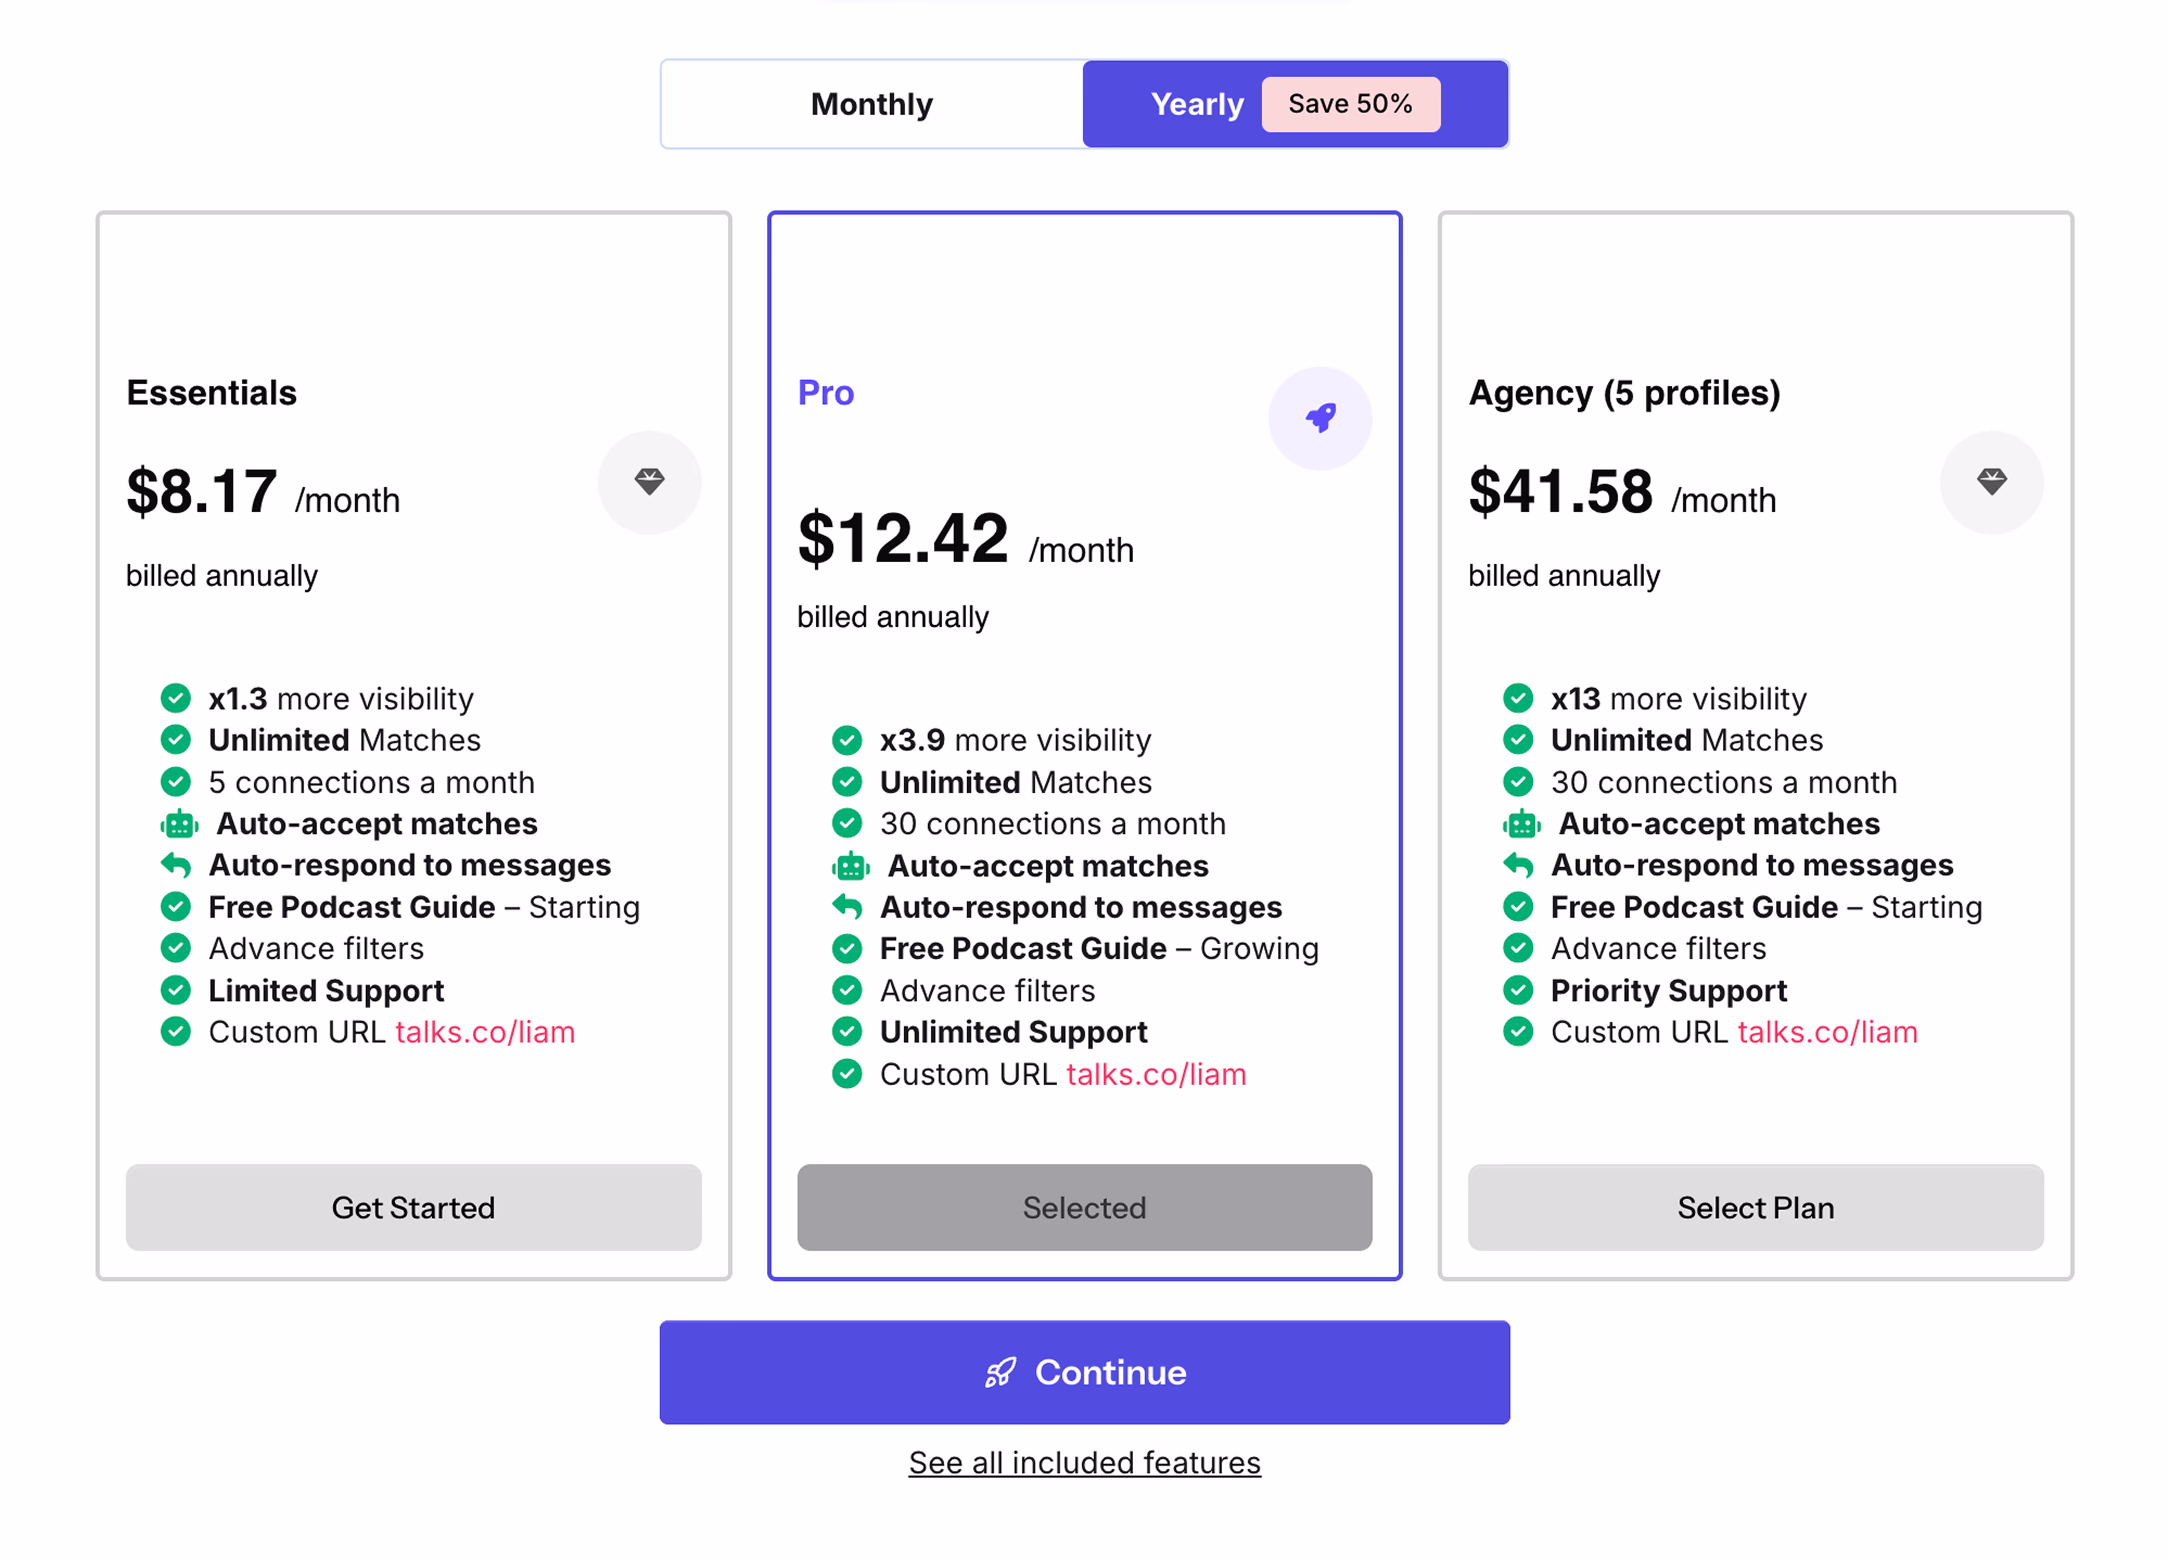Viewport: 2168px width, 1560px height.
Task: Click the Selected button on Pro plan
Action: [x=1084, y=1207]
